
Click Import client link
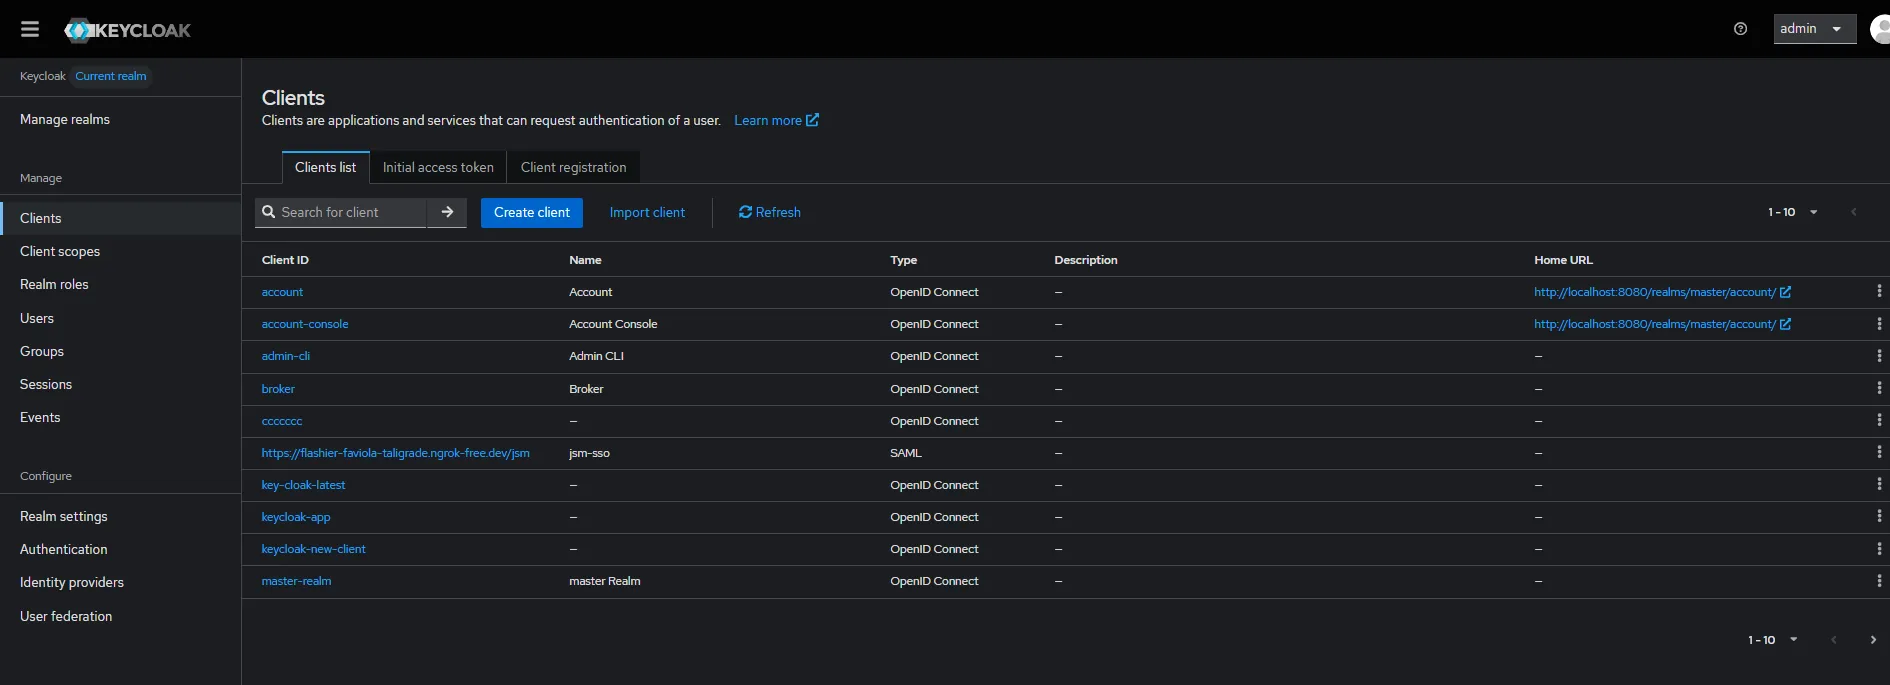(x=647, y=212)
